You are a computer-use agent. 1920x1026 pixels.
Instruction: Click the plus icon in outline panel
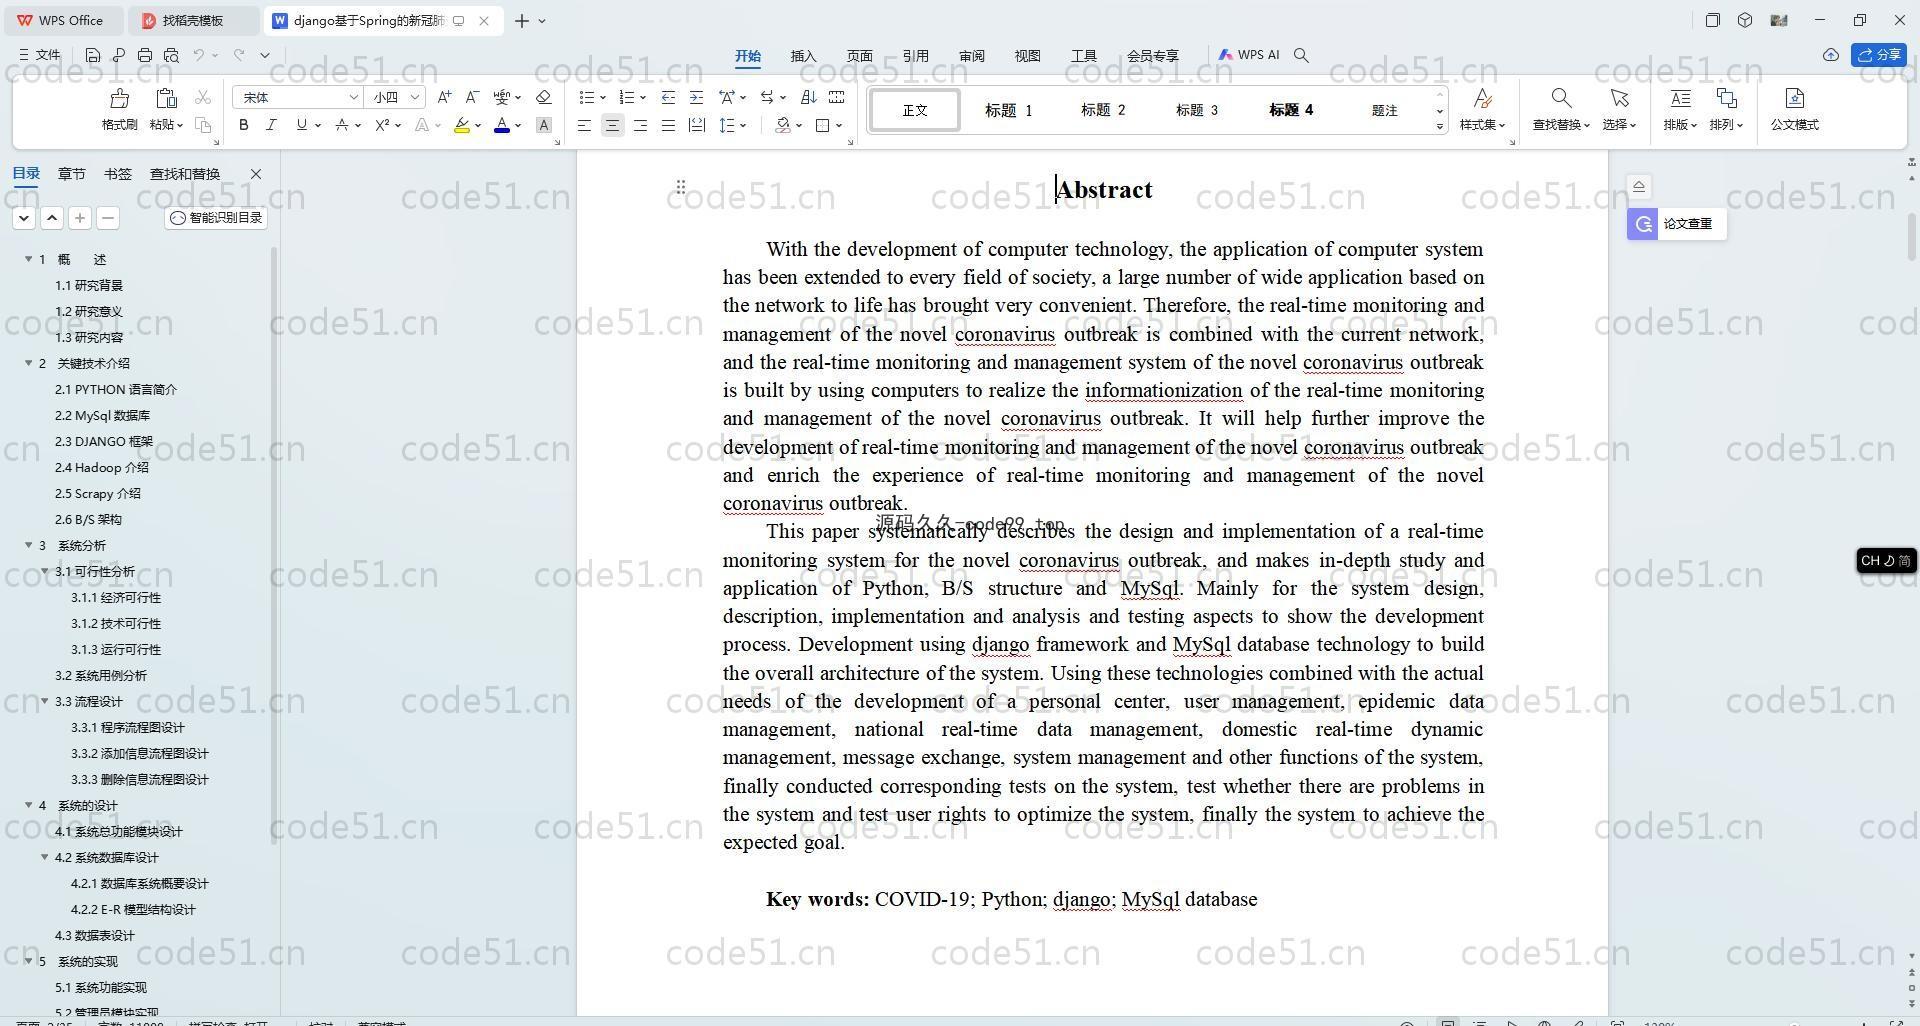[80, 218]
